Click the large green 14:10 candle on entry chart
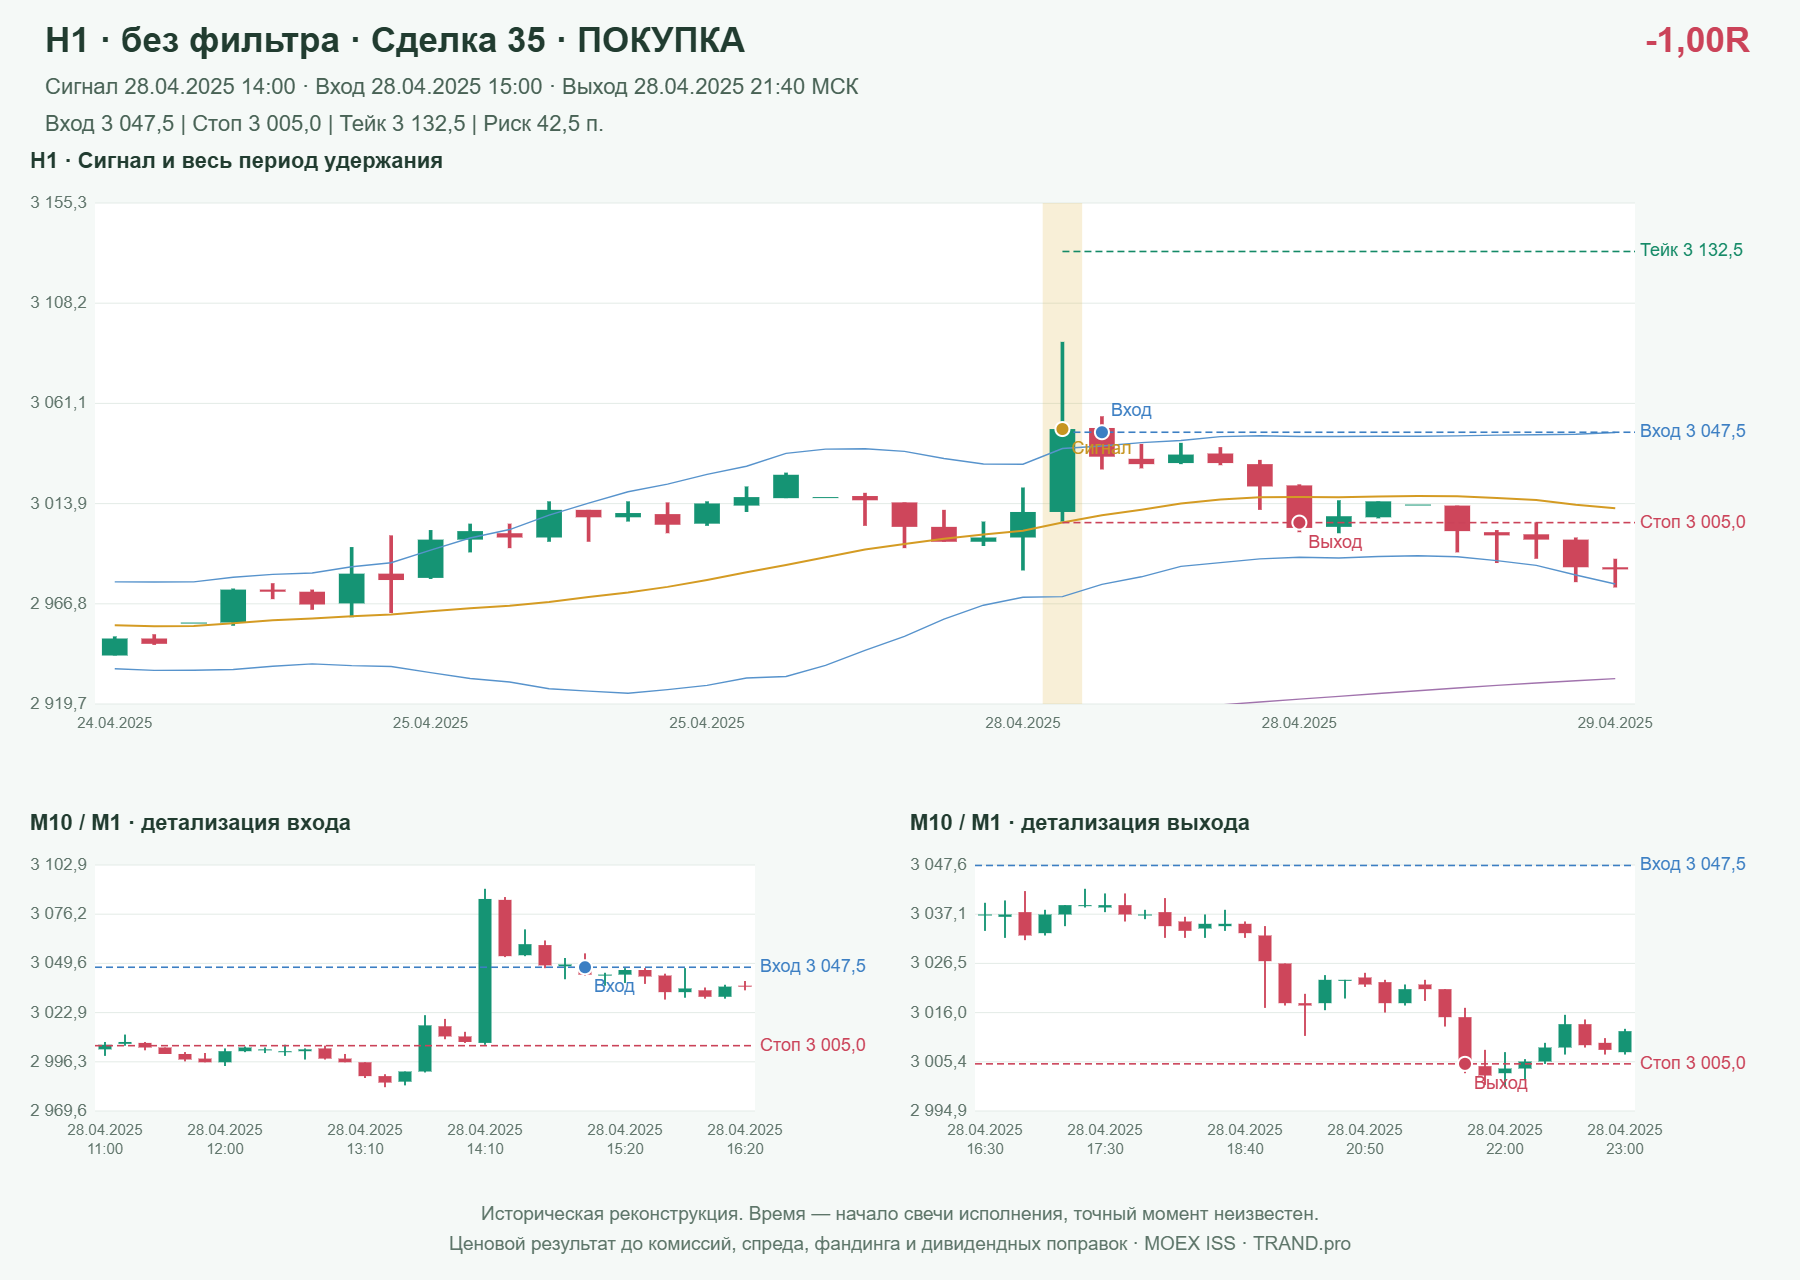This screenshot has width=1800, height=1280. pyautogui.click(x=485, y=970)
